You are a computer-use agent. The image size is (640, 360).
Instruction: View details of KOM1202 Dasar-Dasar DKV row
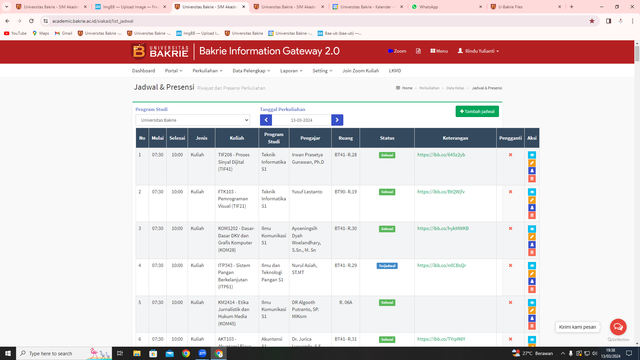tap(531, 229)
